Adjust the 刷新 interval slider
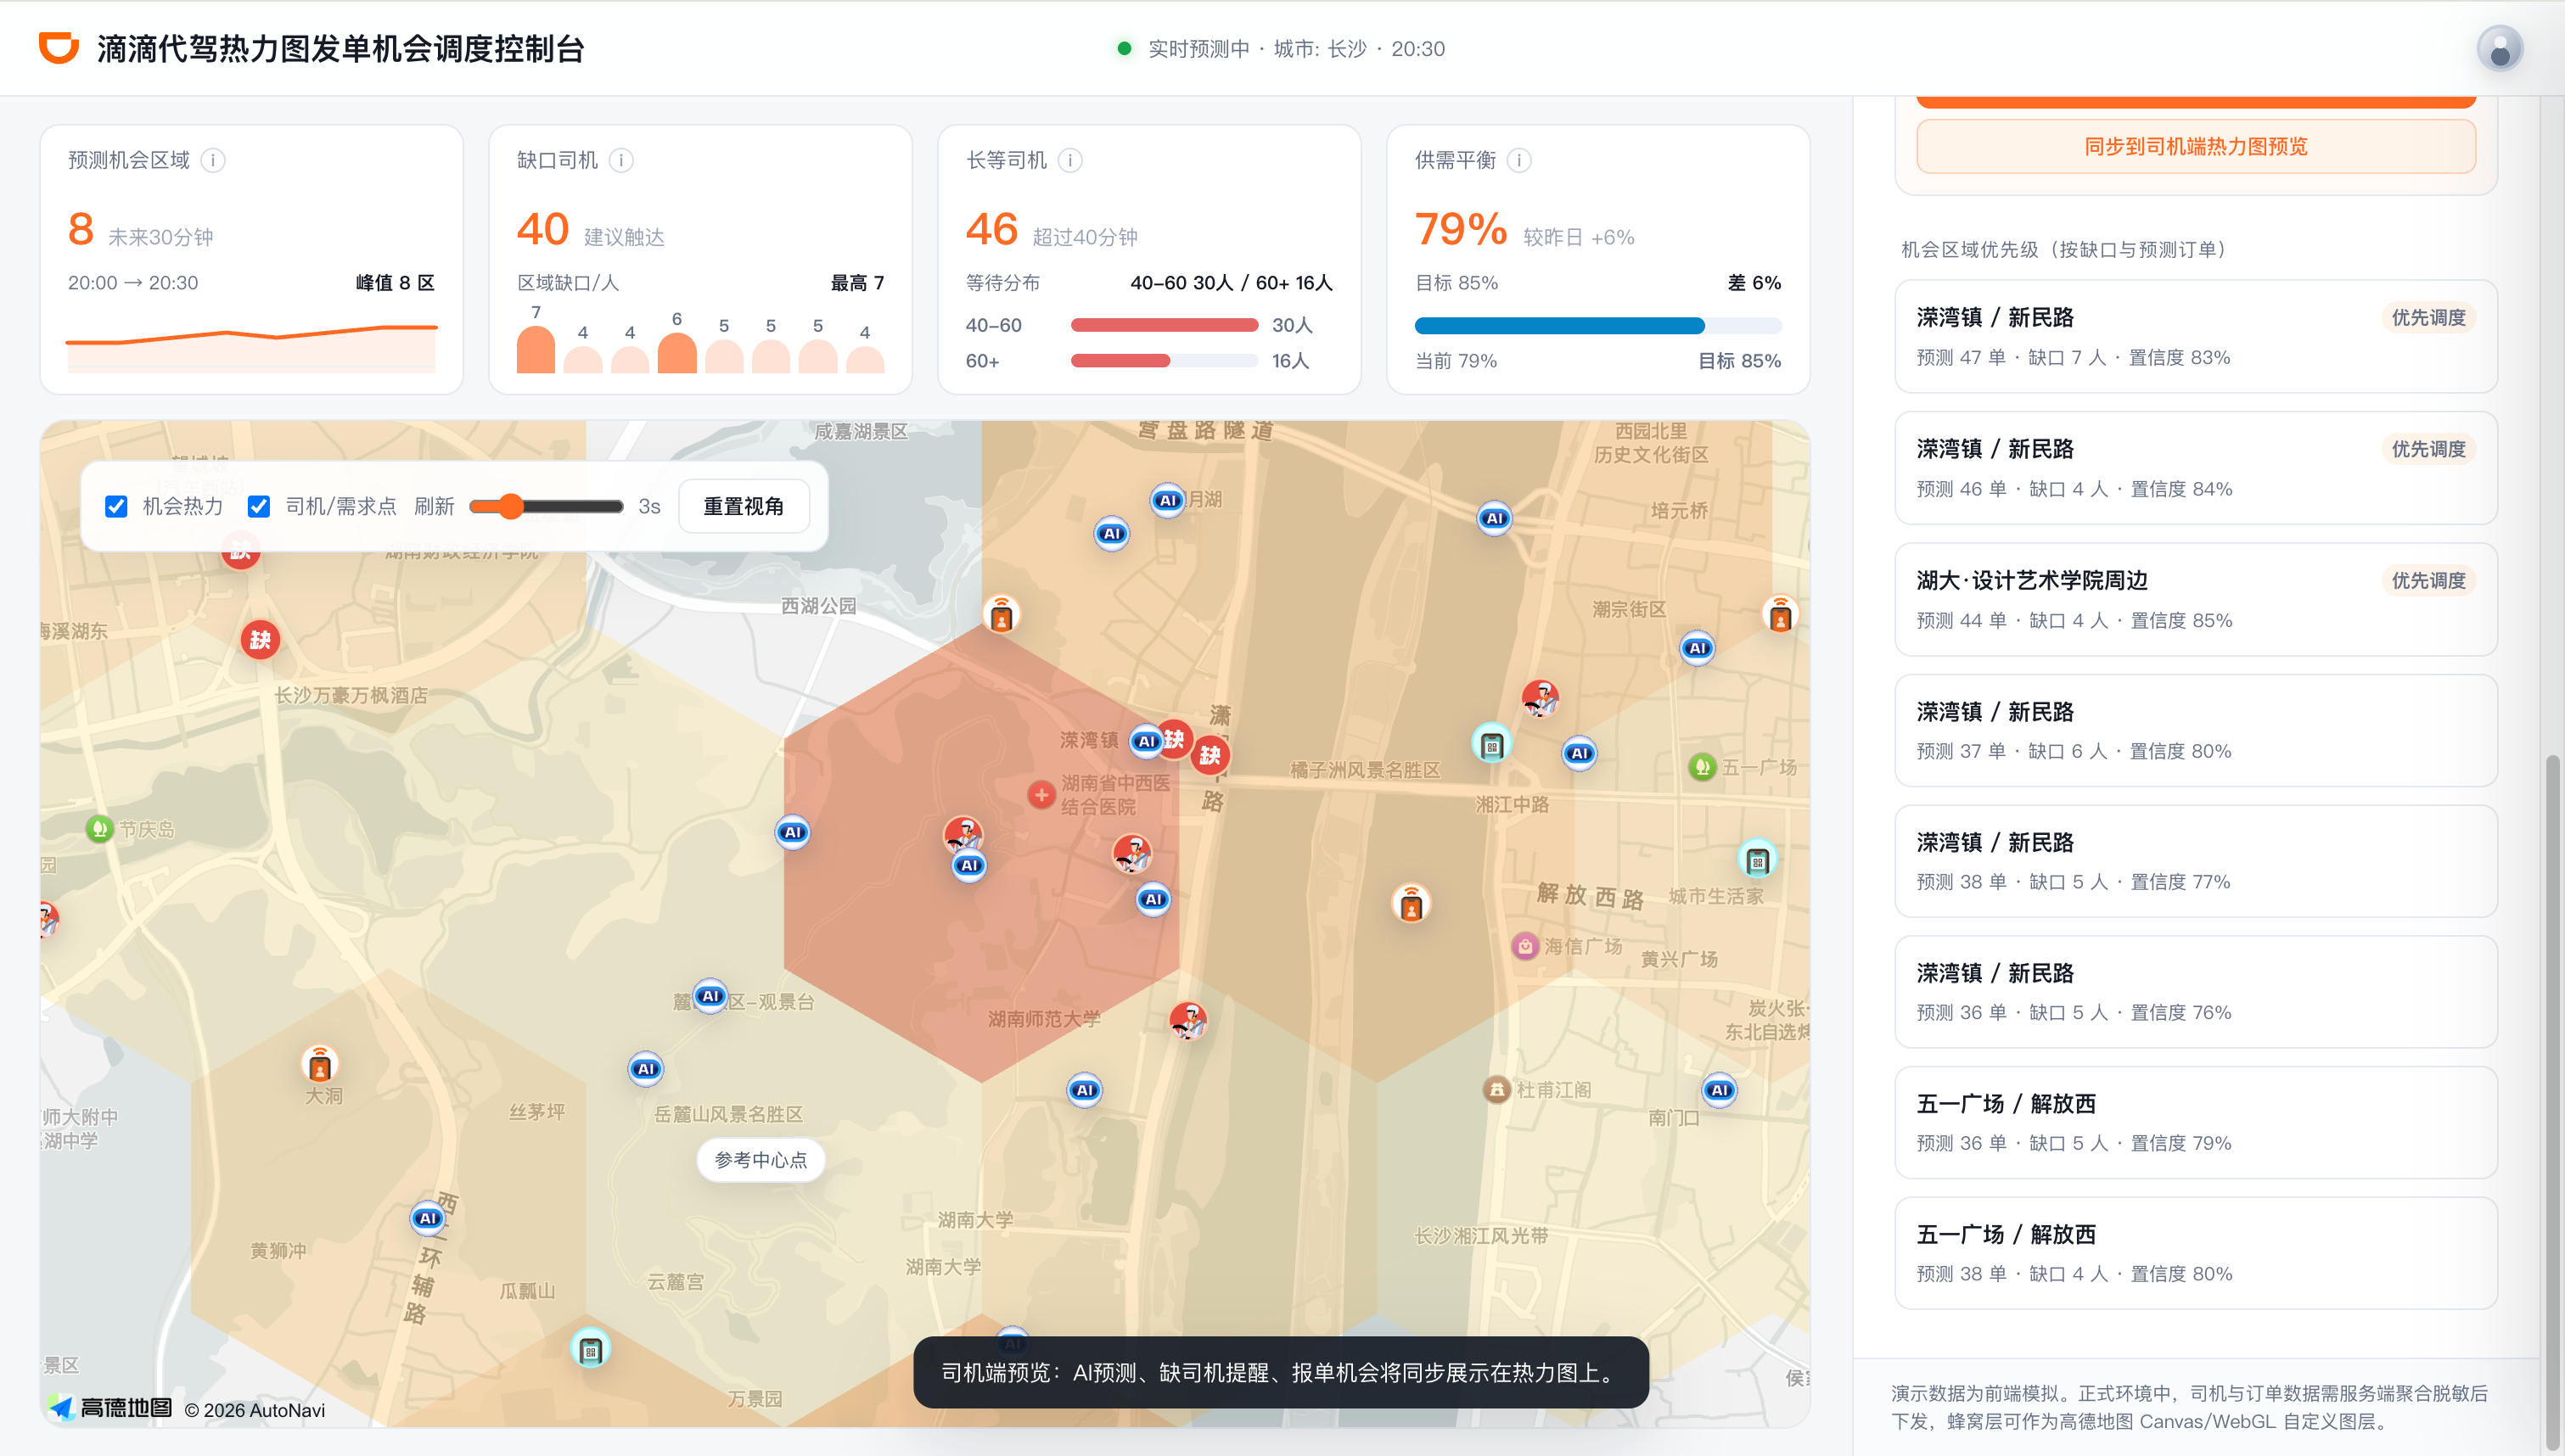The height and width of the screenshot is (1456, 2565). coord(546,506)
